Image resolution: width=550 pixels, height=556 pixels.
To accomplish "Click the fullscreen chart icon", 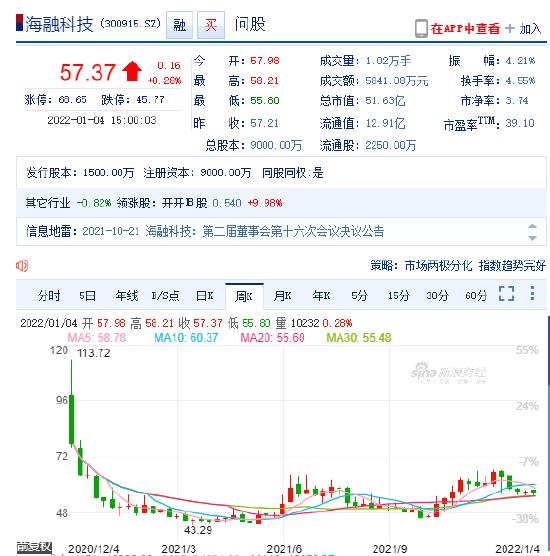I will 506,293.
